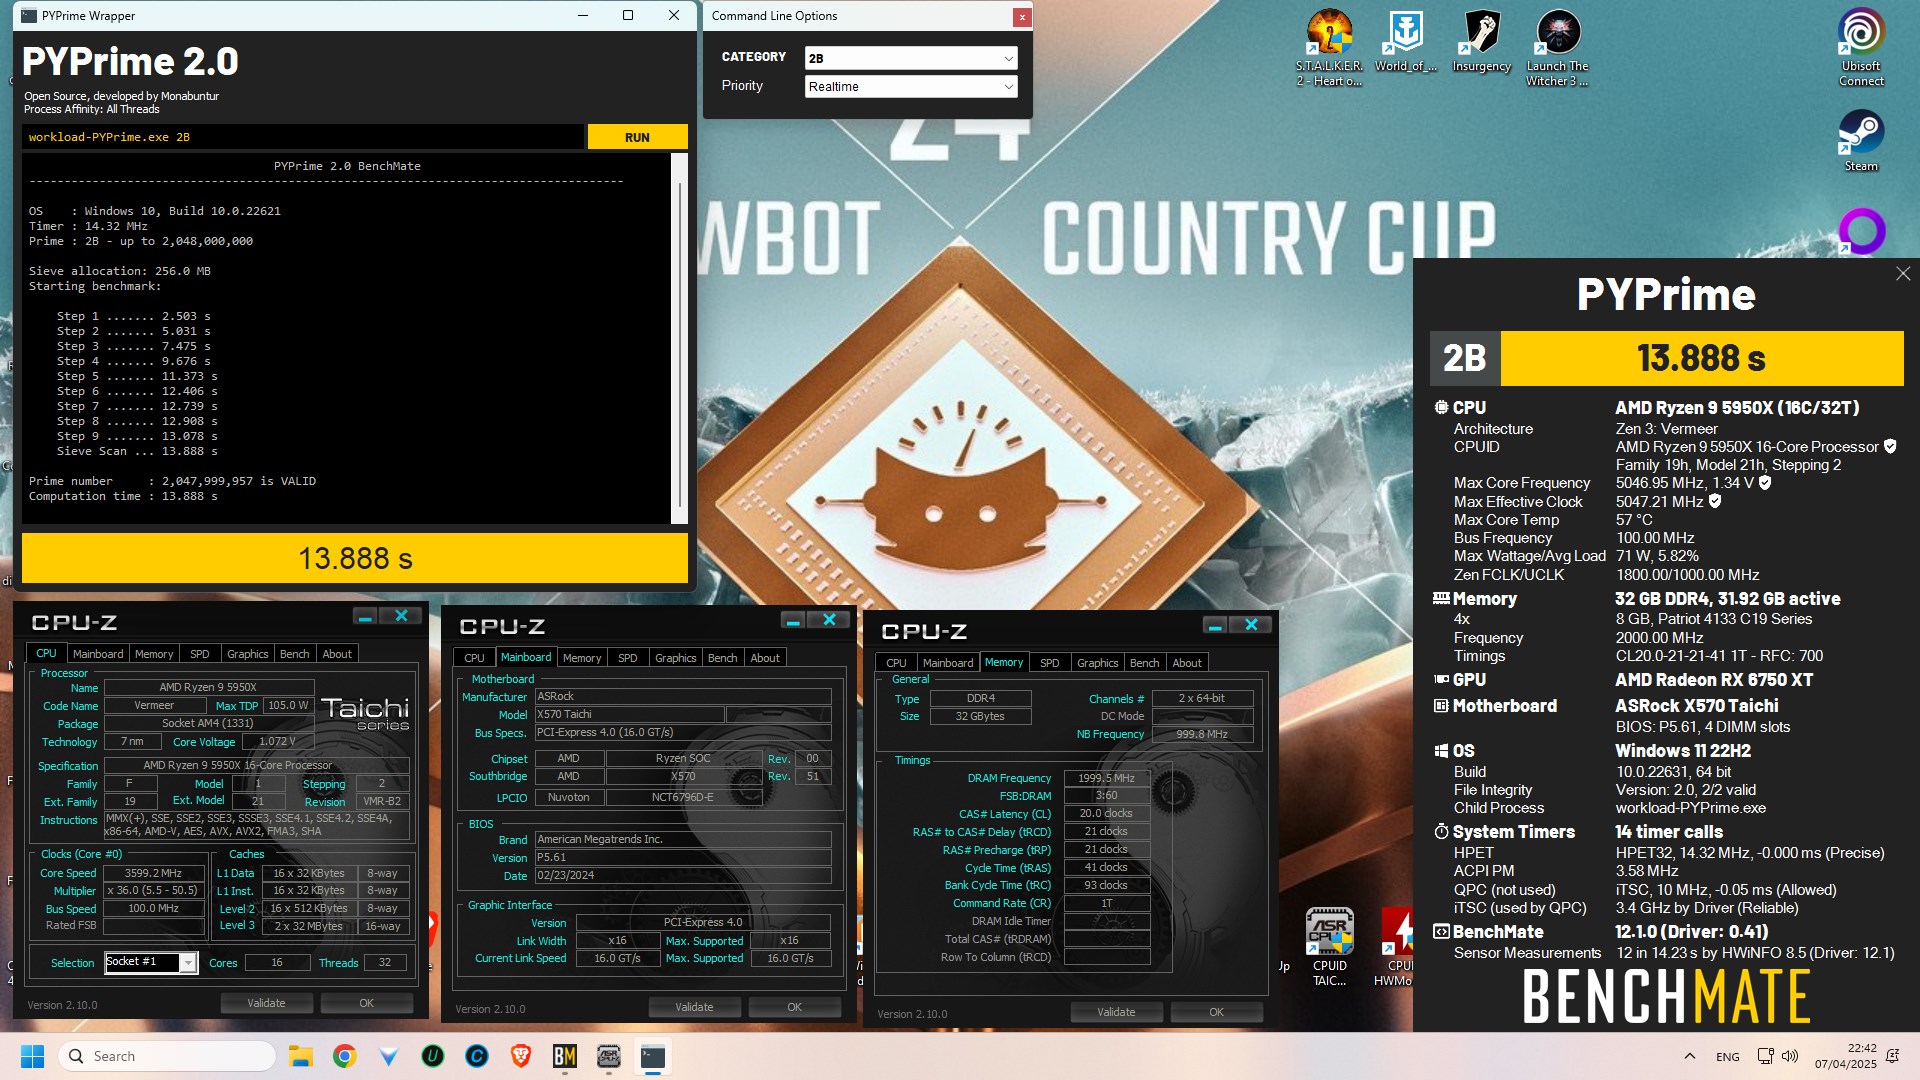Open the blue V-shaped taskbar app
The image size is (1920, 1080).
[389, 1056]
